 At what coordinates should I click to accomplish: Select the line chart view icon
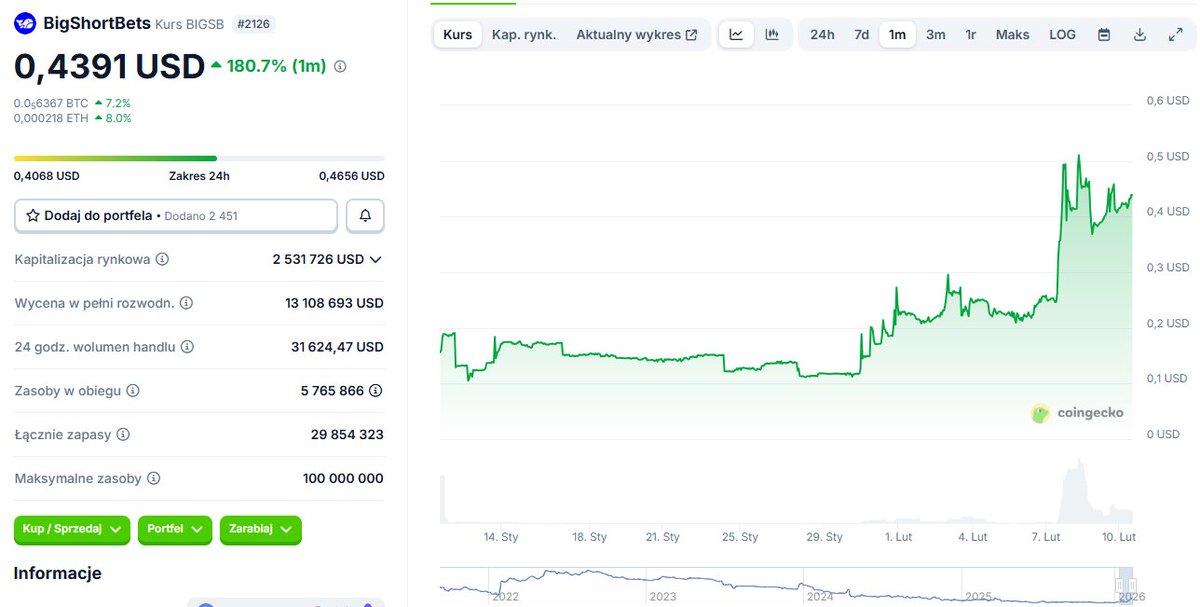[736, 34]
